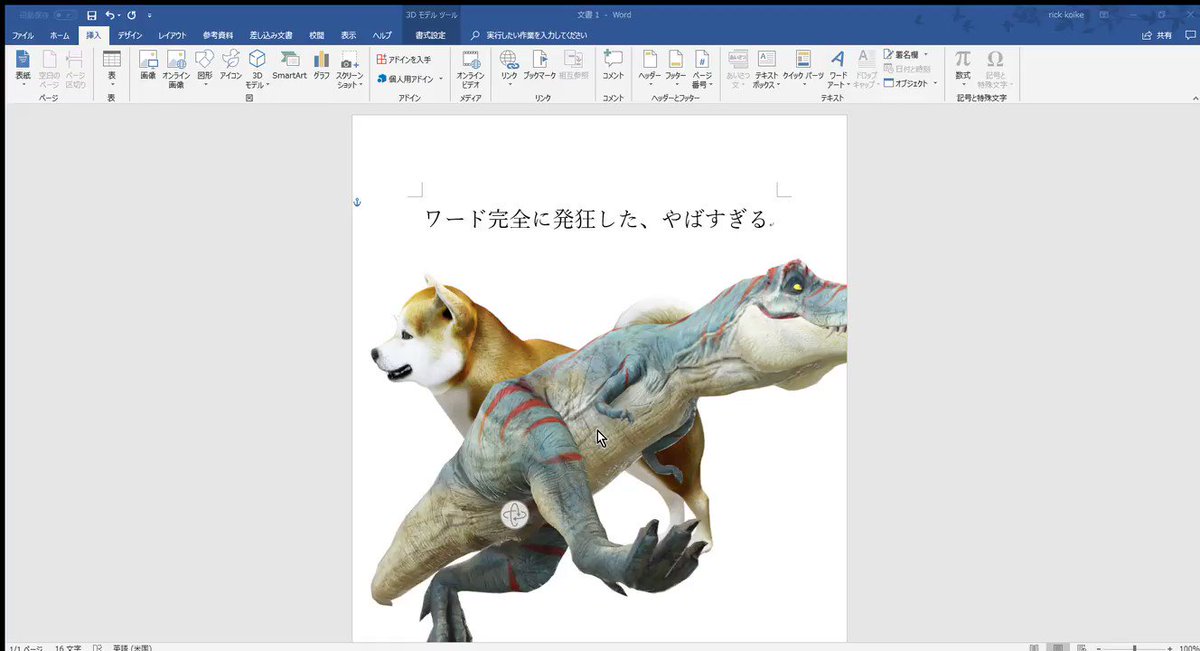Click the 3D rotate handle on the dinosaur model

515,516
